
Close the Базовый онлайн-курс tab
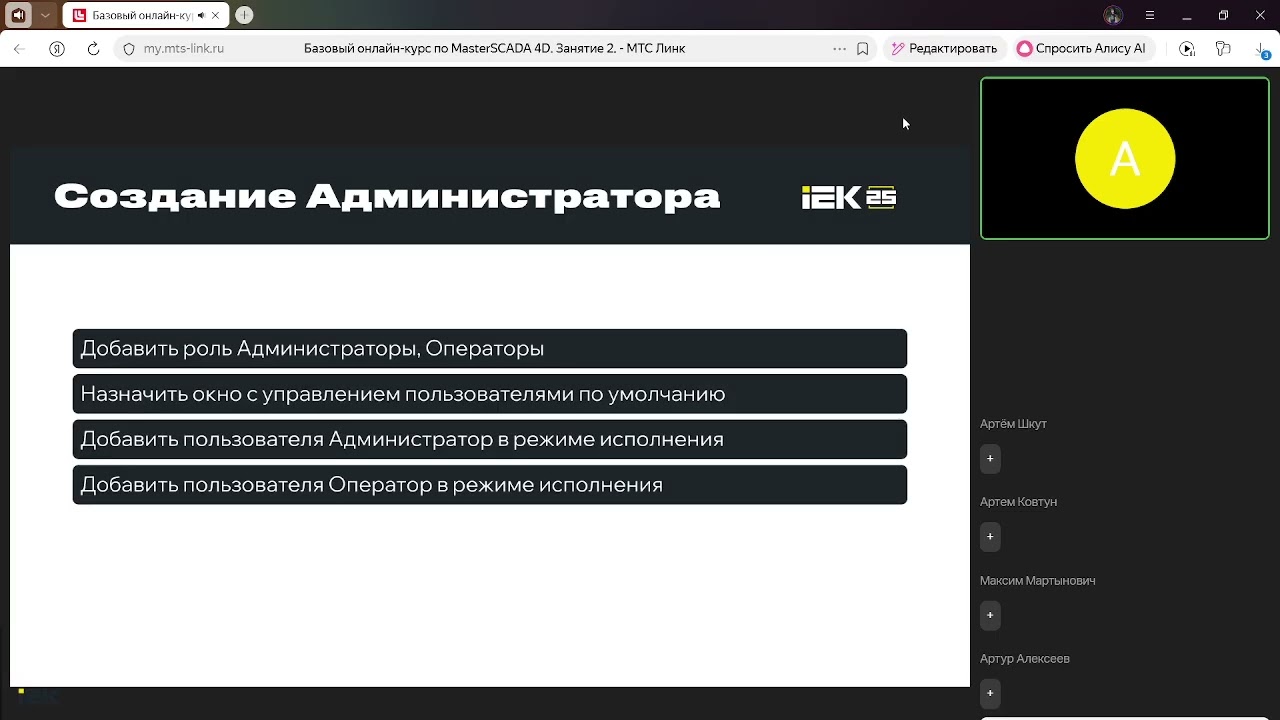215,16
